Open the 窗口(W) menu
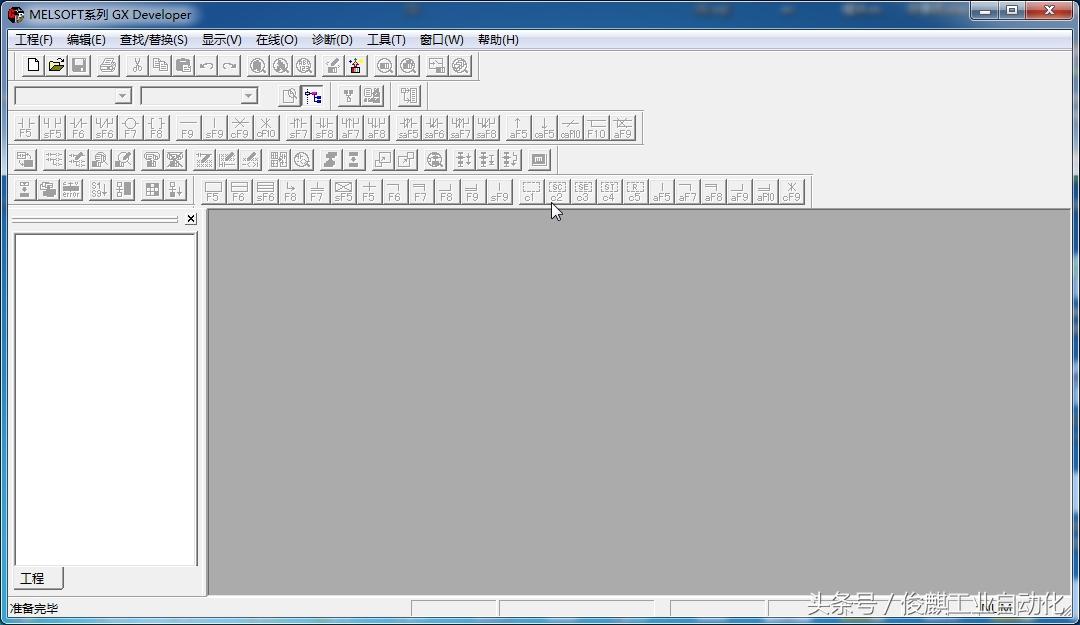1080x625 pixels. click(442, 40)
